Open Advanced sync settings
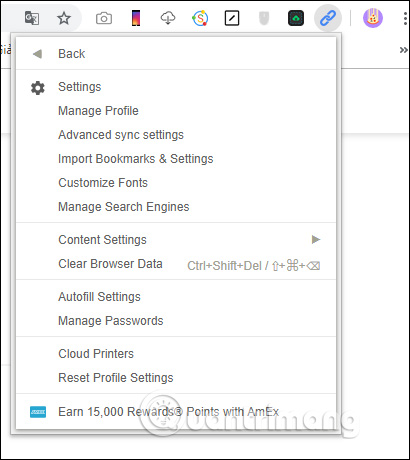 (x=176, y=135)
